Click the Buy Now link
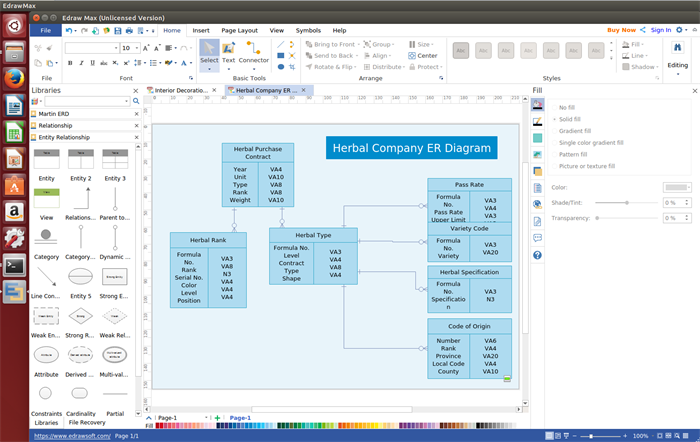The image size is (700, 442). (620, 30)
